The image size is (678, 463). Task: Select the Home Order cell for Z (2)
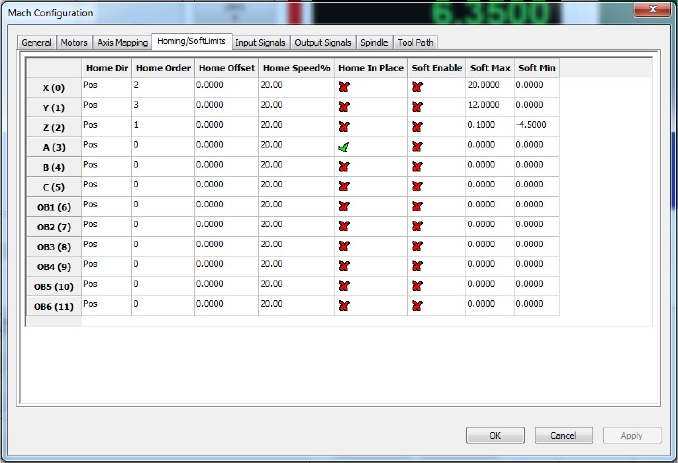[x=163, y=127]
